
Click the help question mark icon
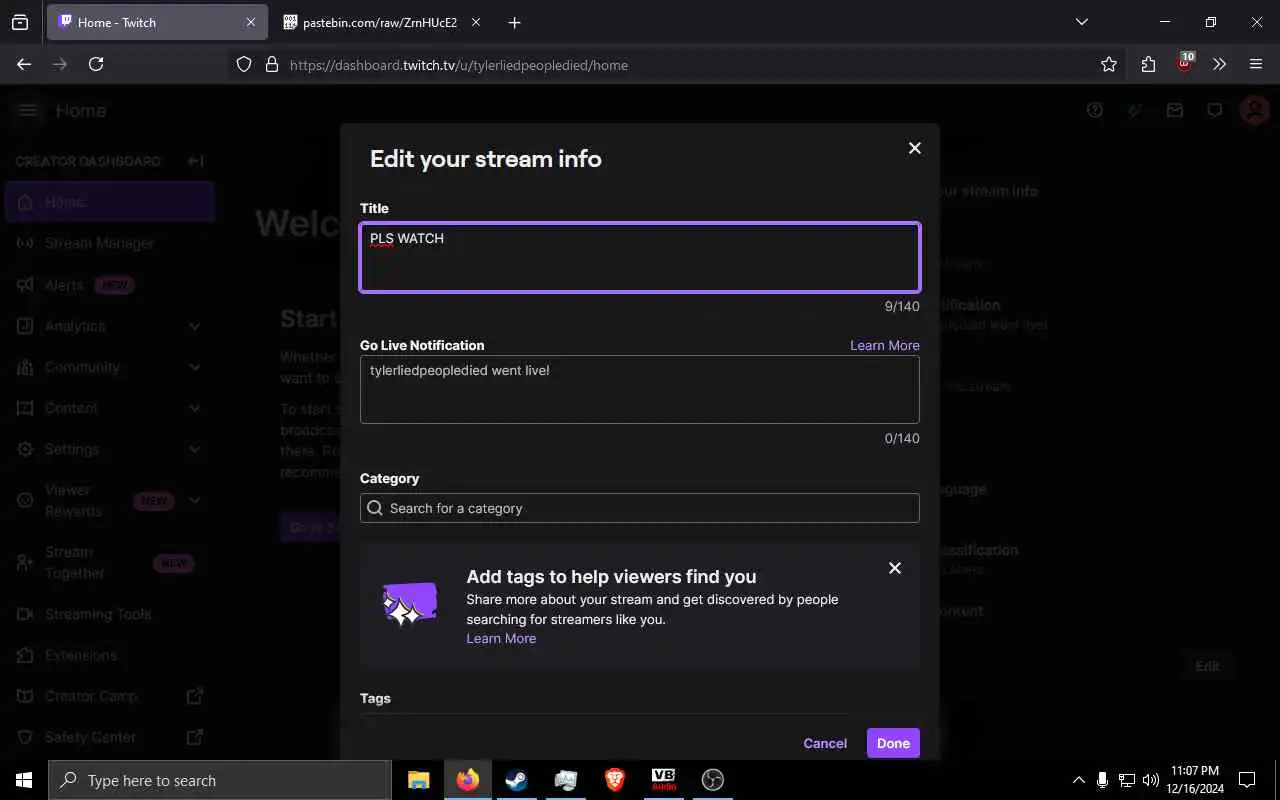pos(1095,110)
